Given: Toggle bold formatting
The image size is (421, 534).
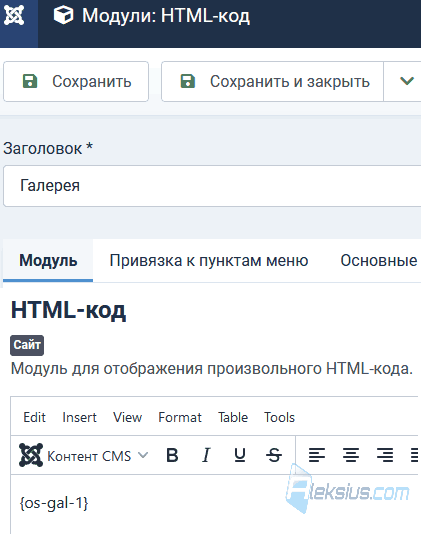Looking at the screenshot, I should (172, 455).
